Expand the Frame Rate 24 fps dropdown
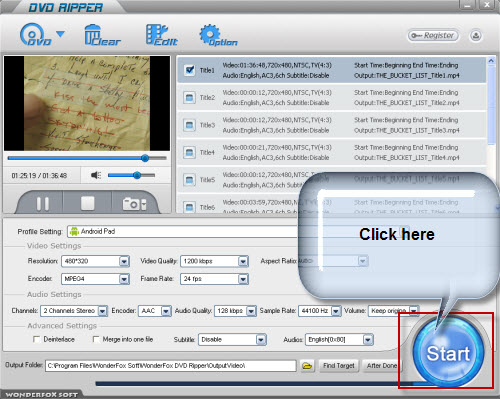Image resolution: width=500 pixels, height=399 pixels. point(243,279)
